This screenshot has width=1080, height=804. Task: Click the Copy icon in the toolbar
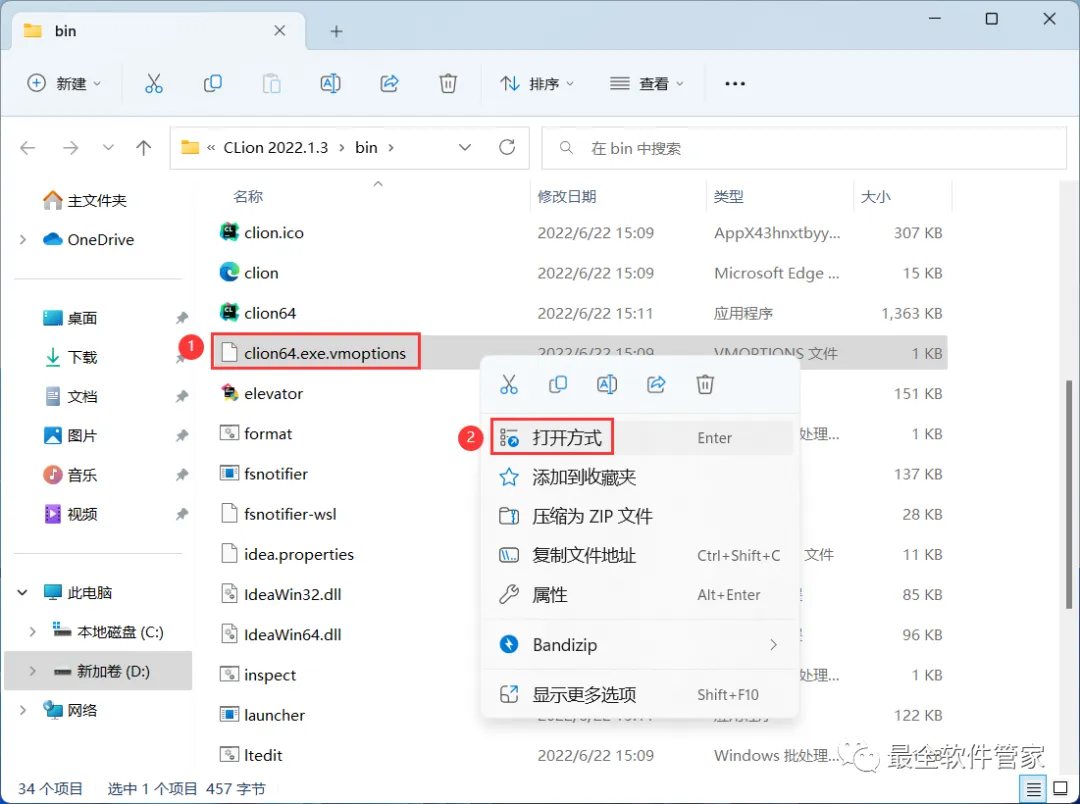[x=213, y=83]
